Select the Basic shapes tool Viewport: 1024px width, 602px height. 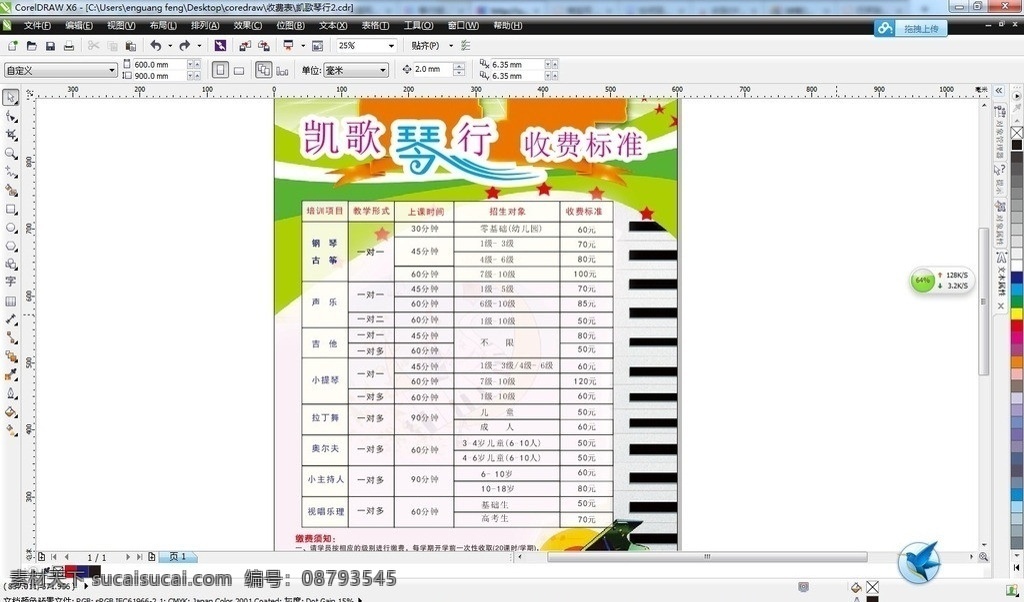pos(10,264)
